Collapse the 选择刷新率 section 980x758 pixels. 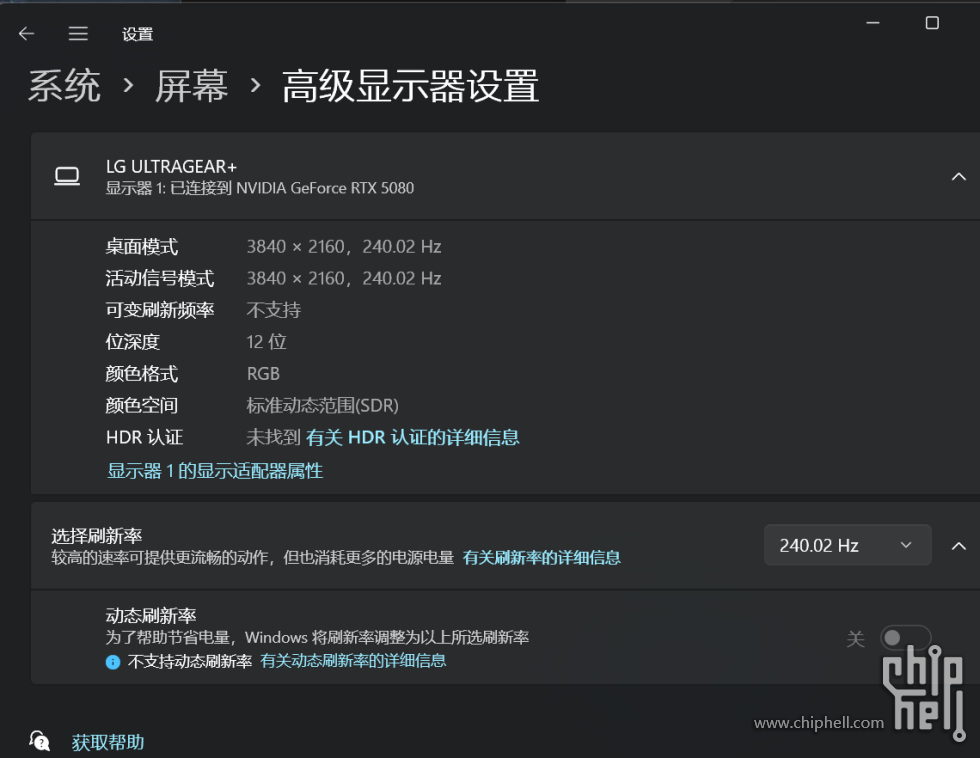pyautogui.click(x=958, y=546)
